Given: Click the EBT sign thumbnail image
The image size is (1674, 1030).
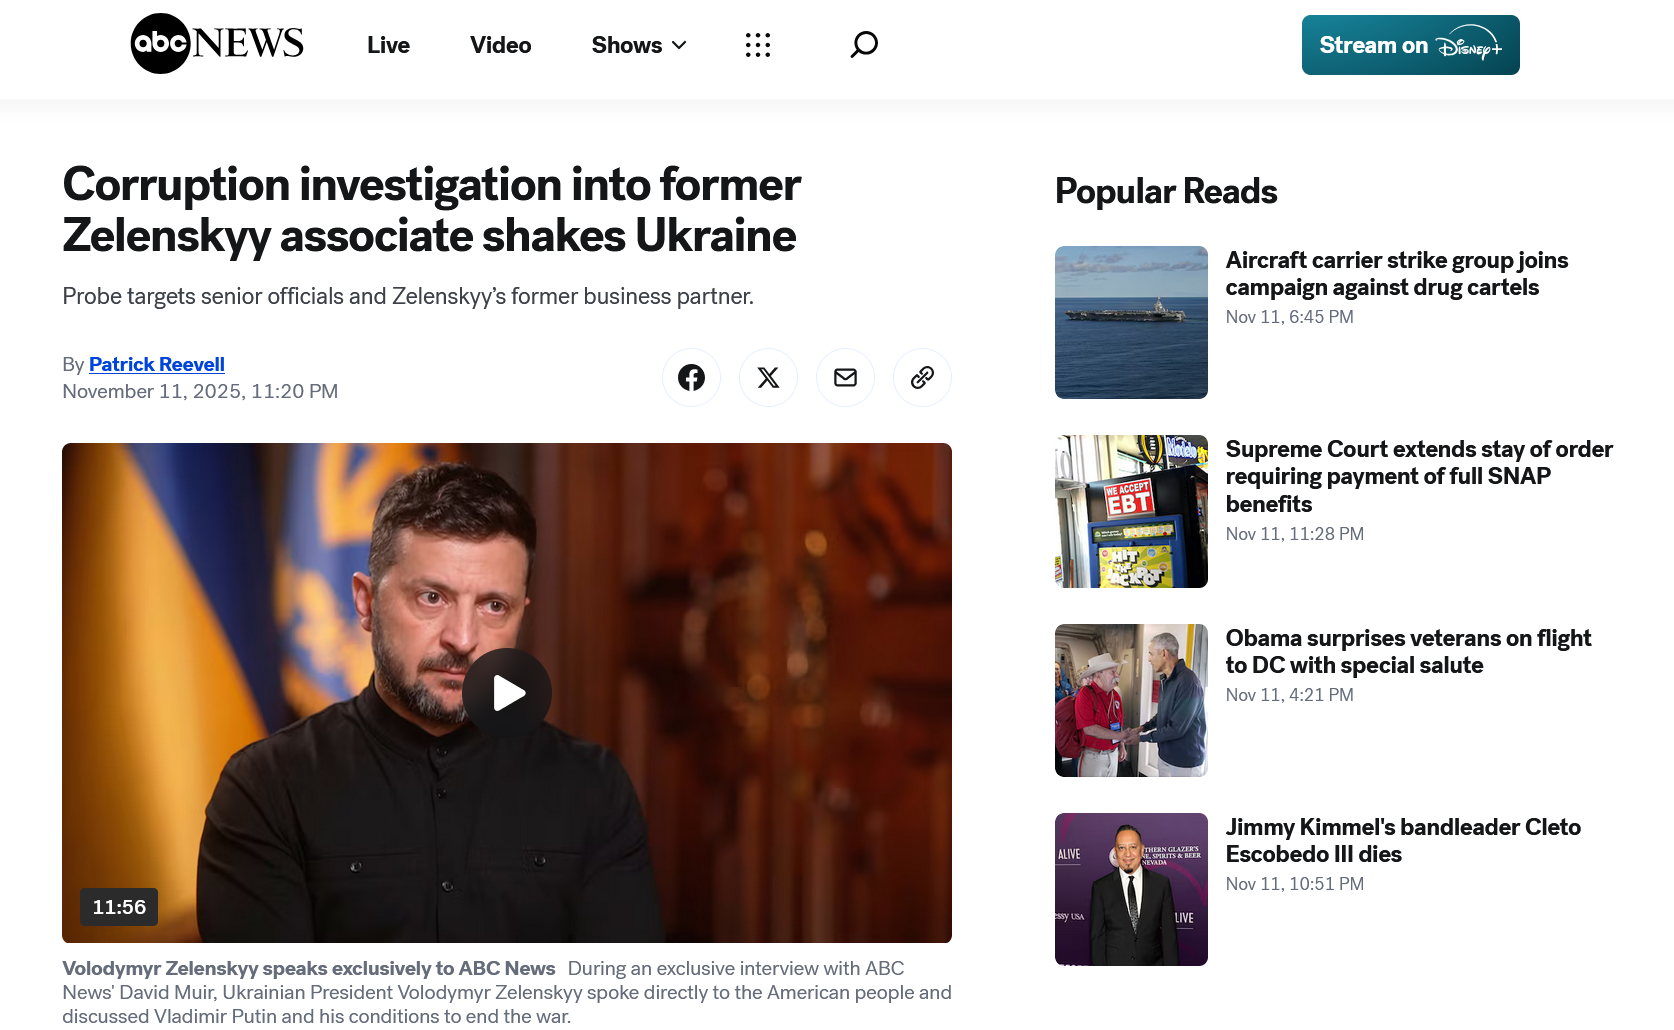Looking at the screenshot, I should [x=1131, y=511].
